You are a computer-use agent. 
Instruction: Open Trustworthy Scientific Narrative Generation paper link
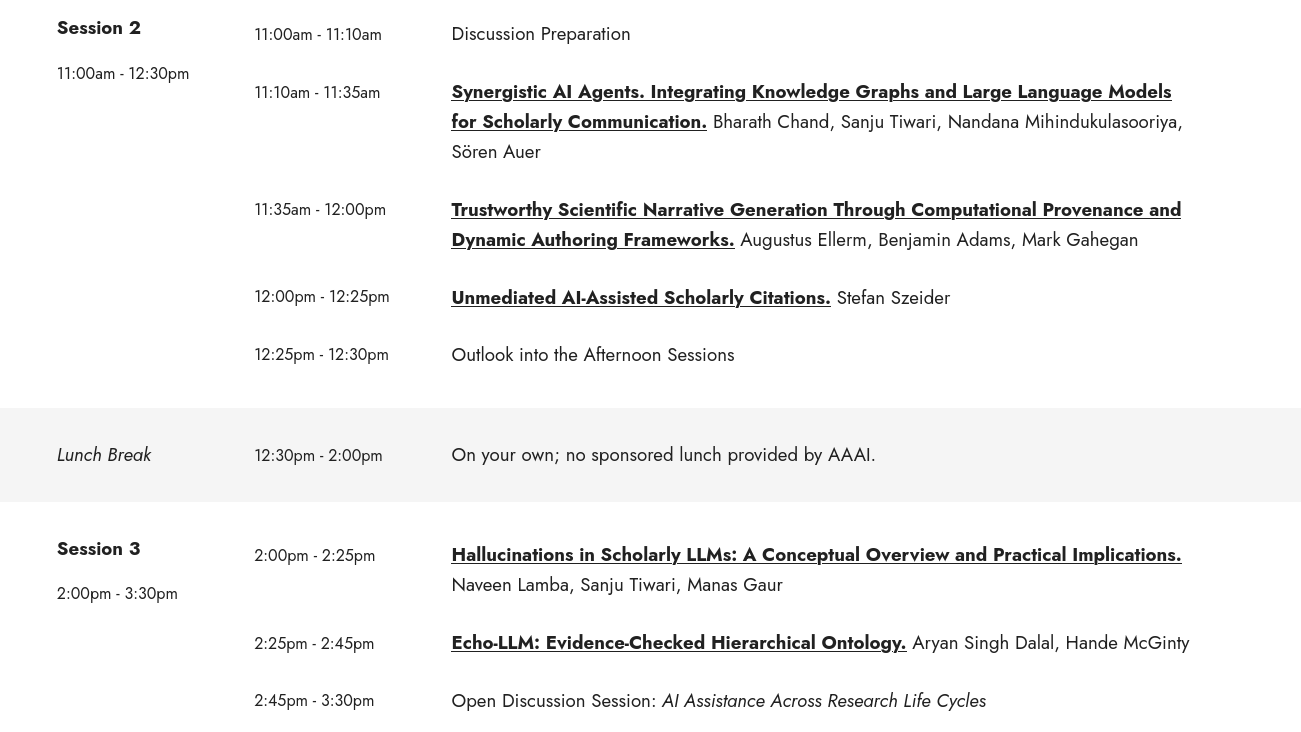[x=815, y=210]
